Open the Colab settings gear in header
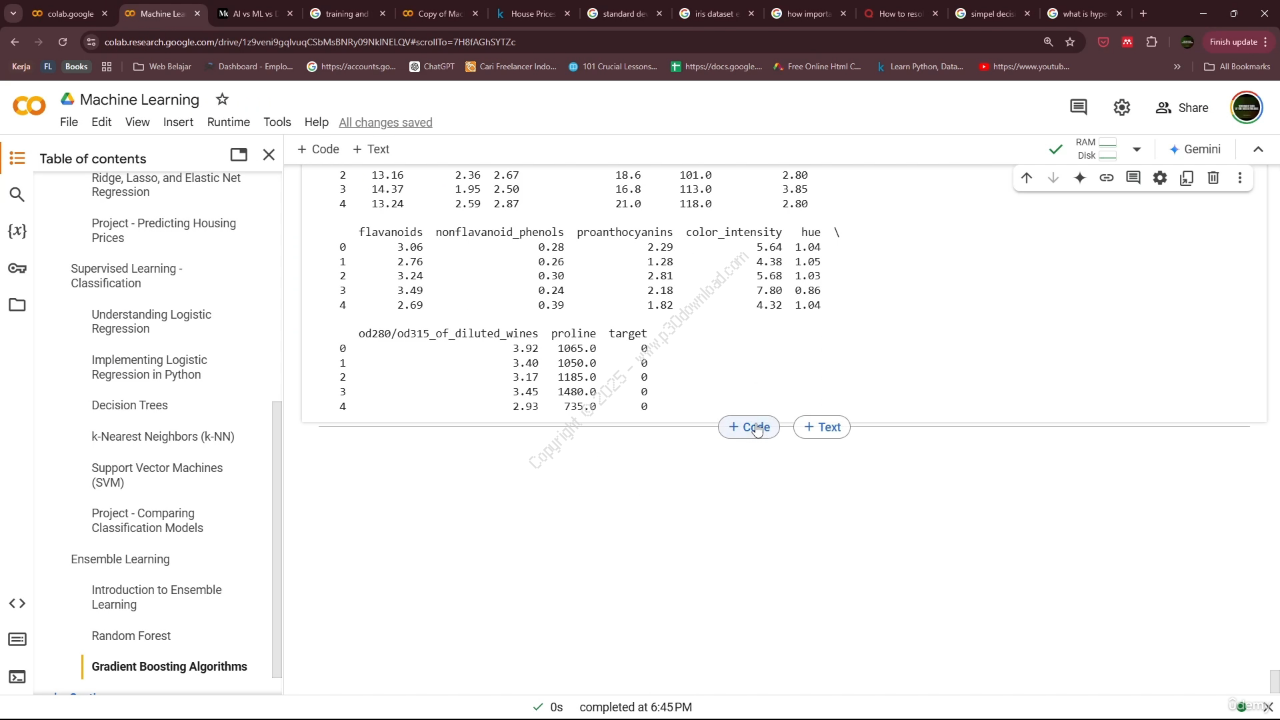This screenshot has height=720, width=1280. click(x=1122, y=107)
